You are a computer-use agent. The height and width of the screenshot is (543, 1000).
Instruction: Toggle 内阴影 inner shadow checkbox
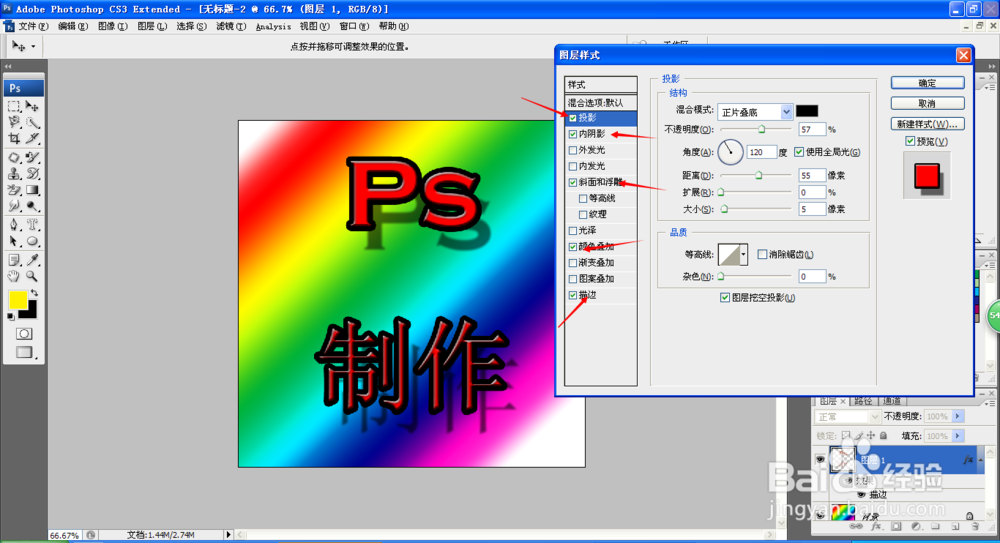pyautogui.click(x=573, y=134)
